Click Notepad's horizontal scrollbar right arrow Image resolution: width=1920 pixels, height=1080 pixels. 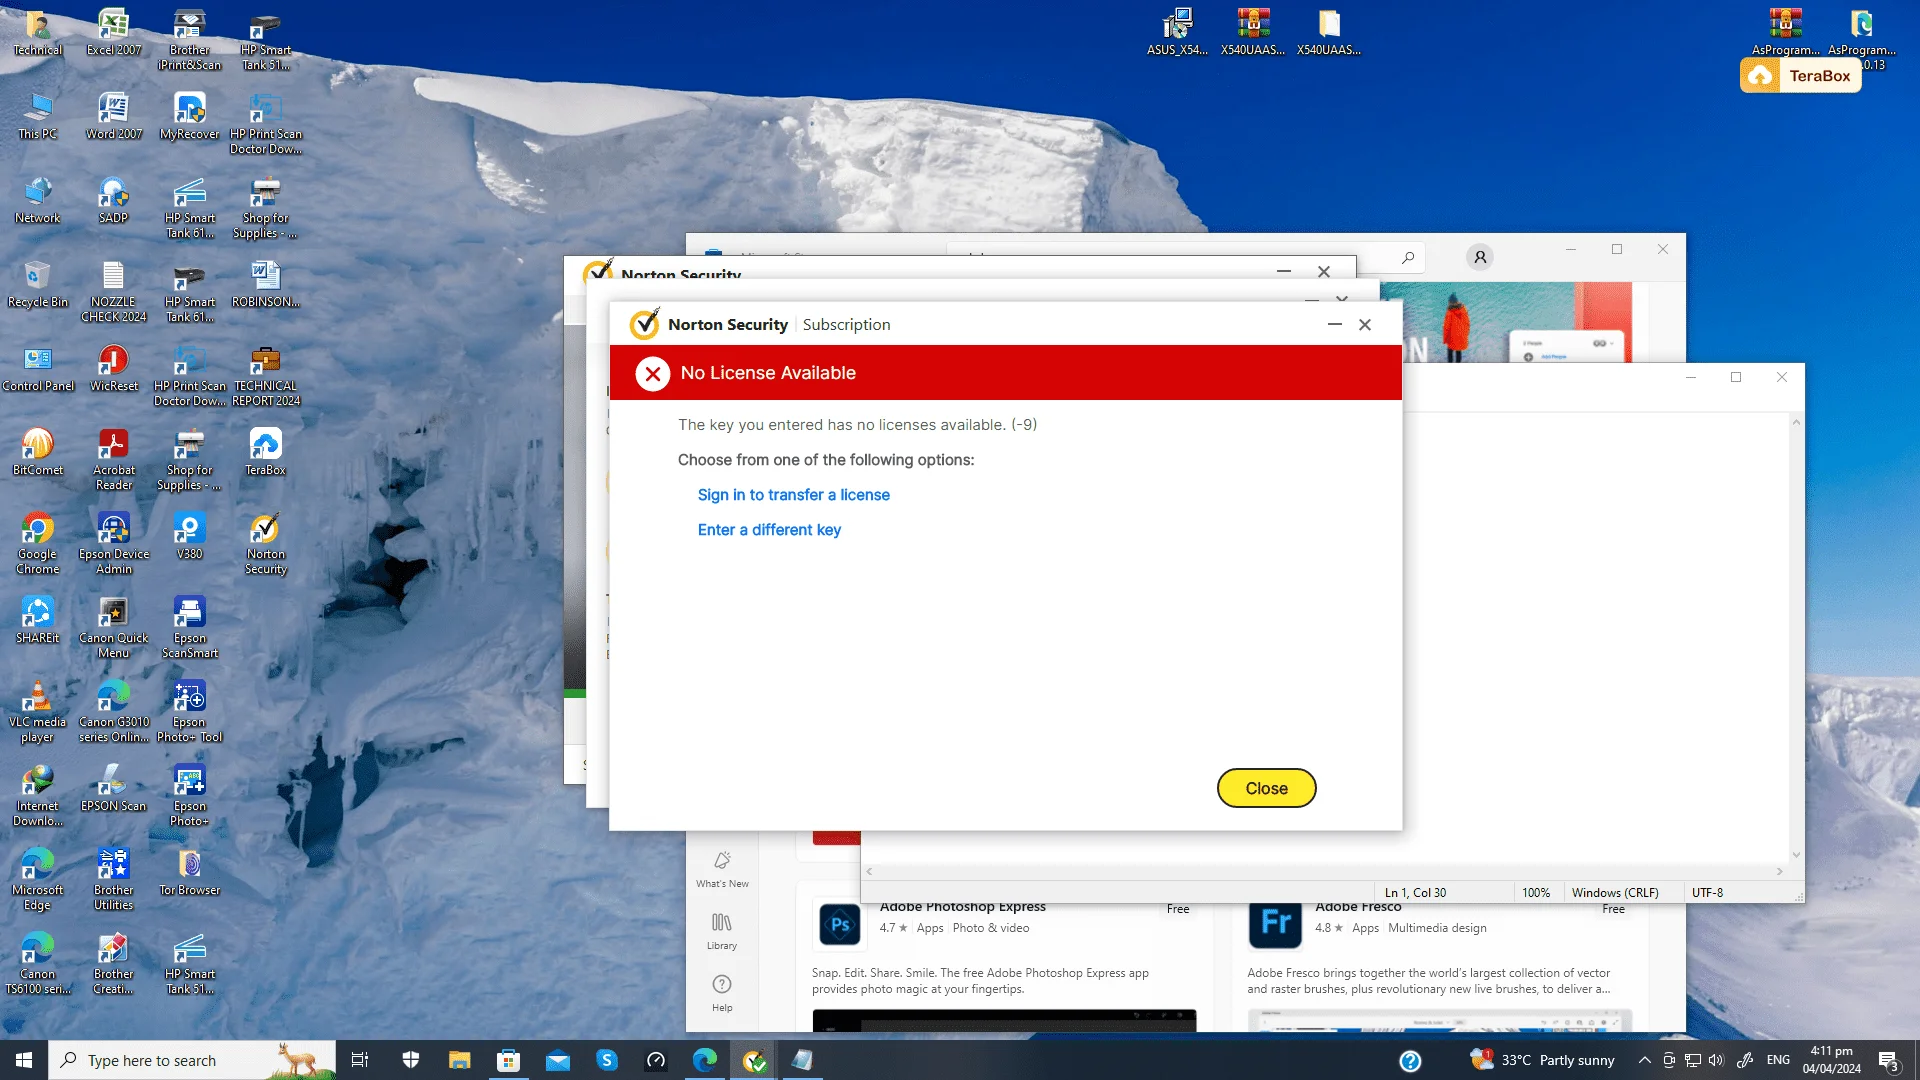tap(1780, 872)
